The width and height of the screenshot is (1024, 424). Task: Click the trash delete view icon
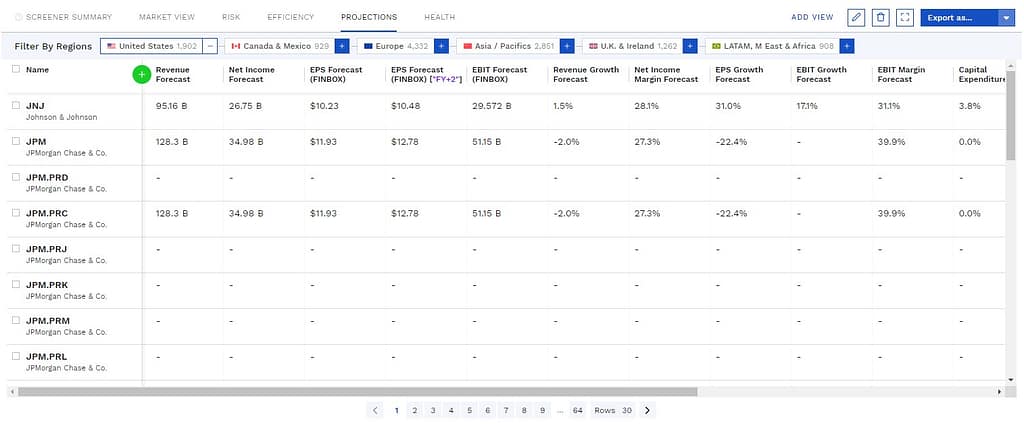tap(880, 18)
